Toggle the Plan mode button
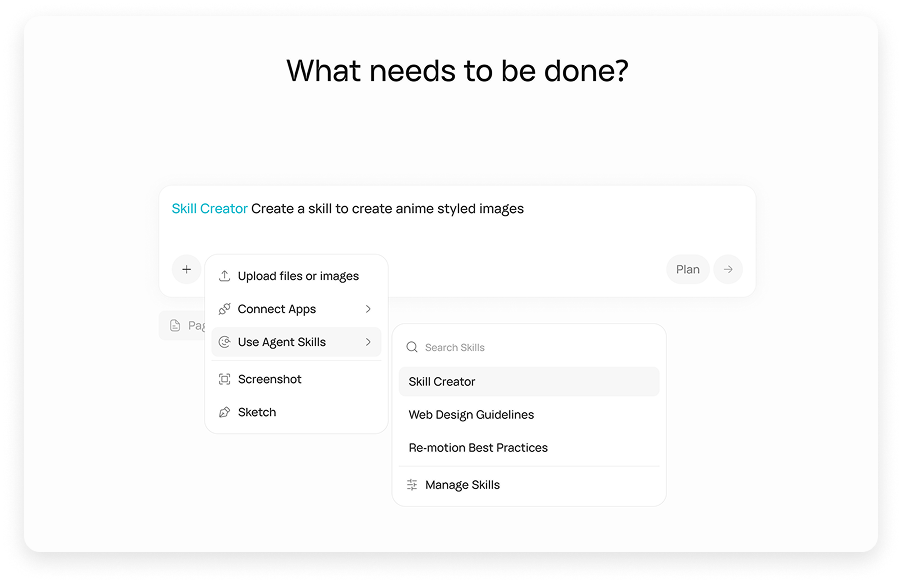902x584 pixels. click(x=687, y=269)
